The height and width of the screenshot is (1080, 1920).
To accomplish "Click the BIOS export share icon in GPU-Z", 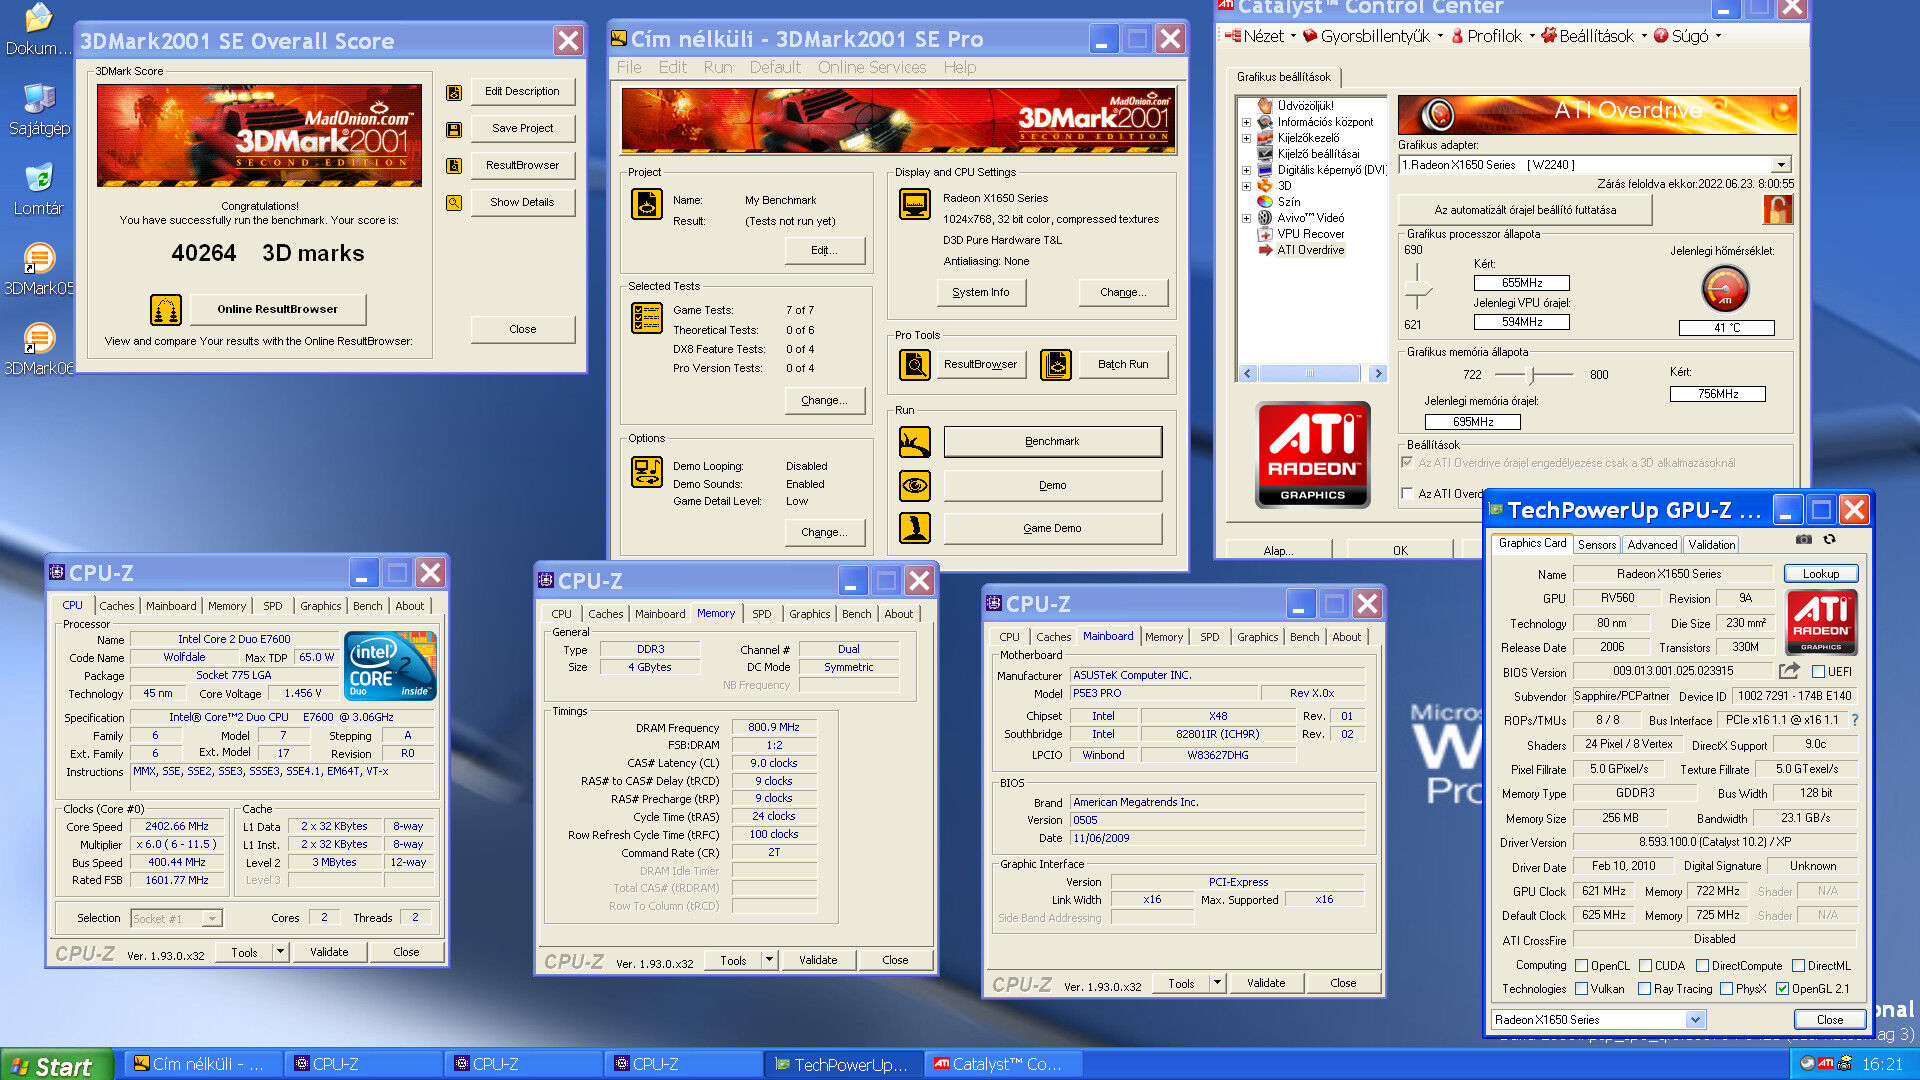I will click(1789, 672).
